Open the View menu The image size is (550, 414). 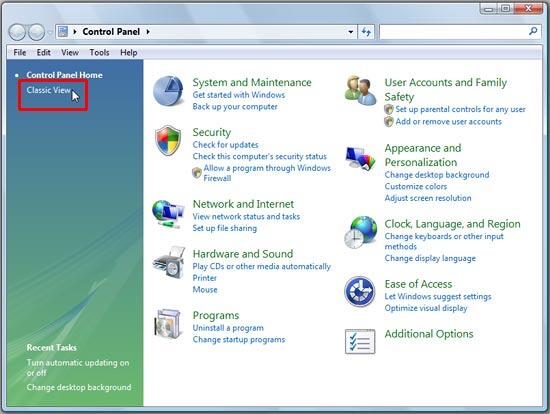pos(70,53)
